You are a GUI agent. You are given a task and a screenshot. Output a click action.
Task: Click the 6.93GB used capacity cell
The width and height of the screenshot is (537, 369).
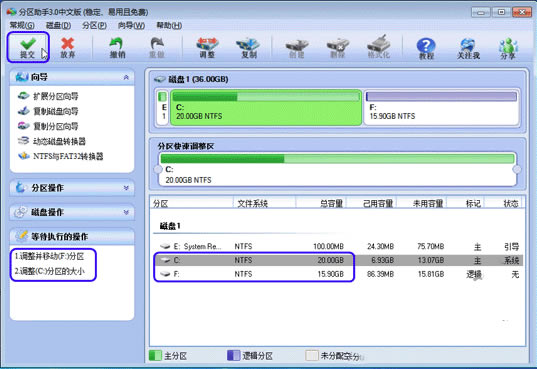(383, 260)
